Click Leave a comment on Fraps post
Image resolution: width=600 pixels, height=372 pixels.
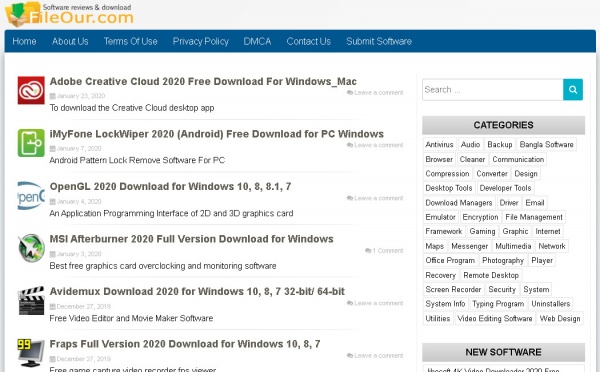tap(375, 356)
